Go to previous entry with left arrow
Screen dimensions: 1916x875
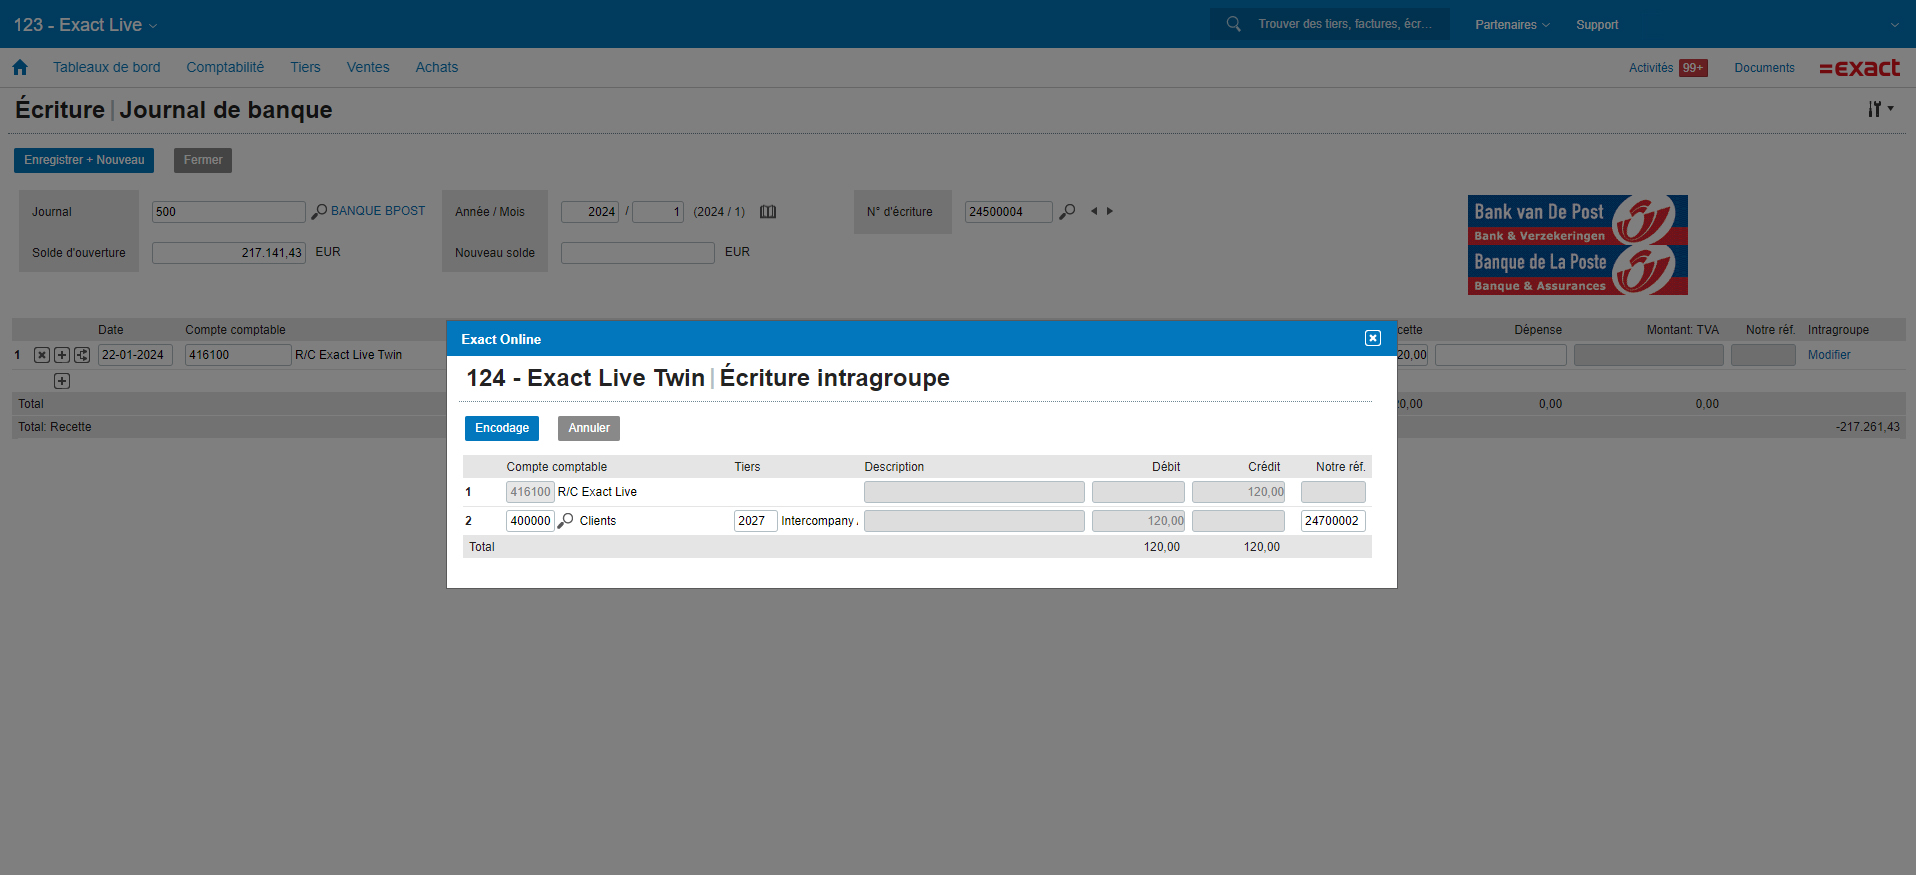pos(1094,211)
